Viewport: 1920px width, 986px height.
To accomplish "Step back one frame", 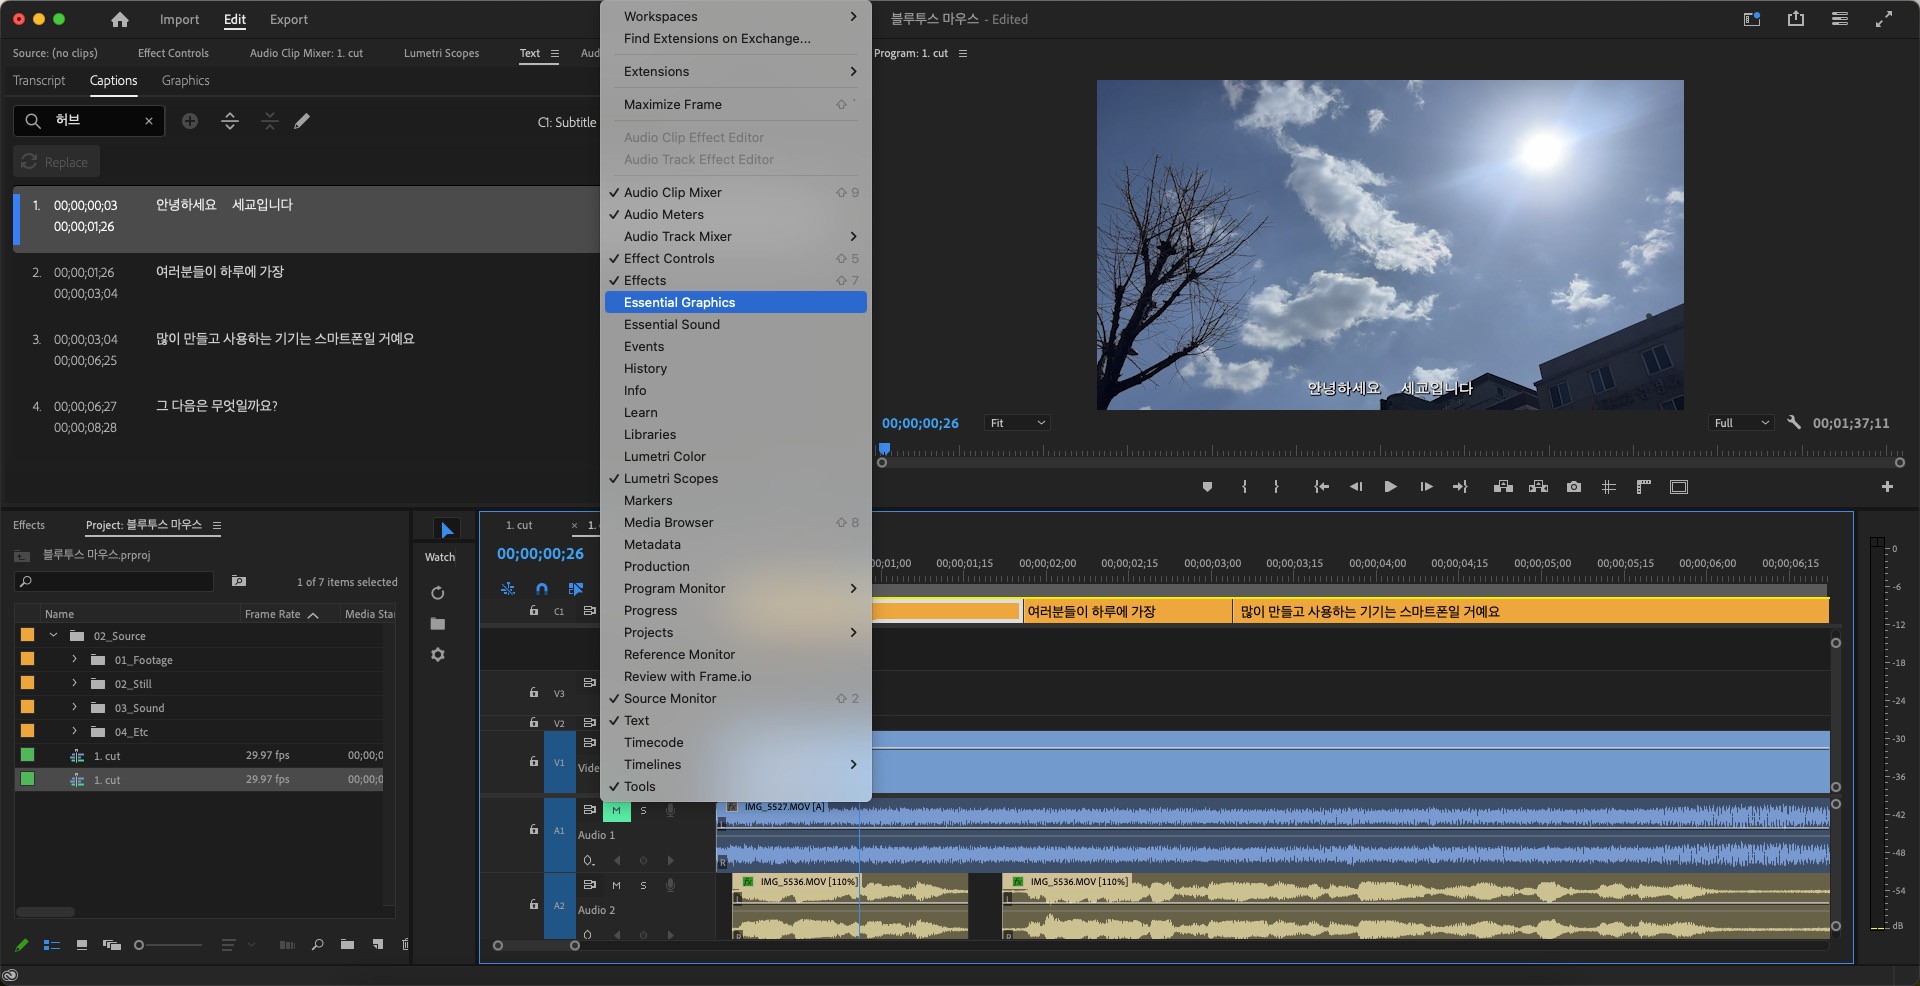I will 1356,487.
